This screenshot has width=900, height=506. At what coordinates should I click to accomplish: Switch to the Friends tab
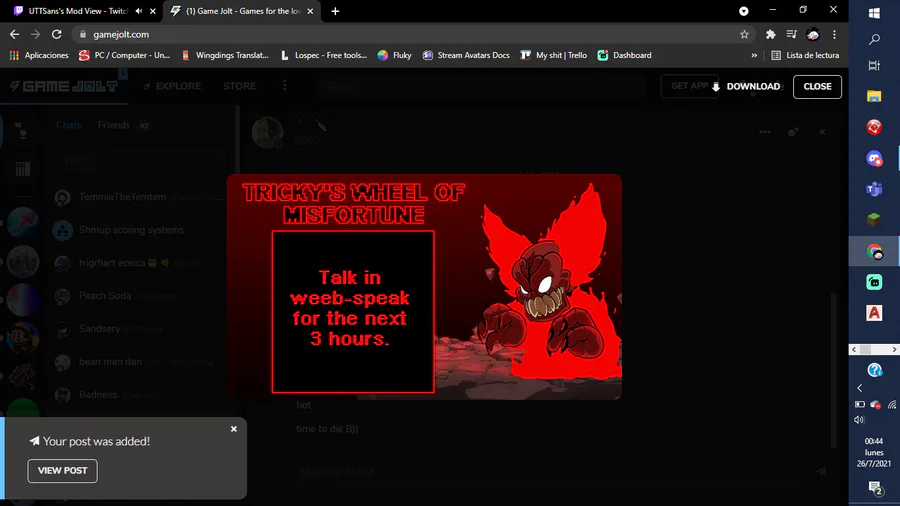click(x=114, y=125)
